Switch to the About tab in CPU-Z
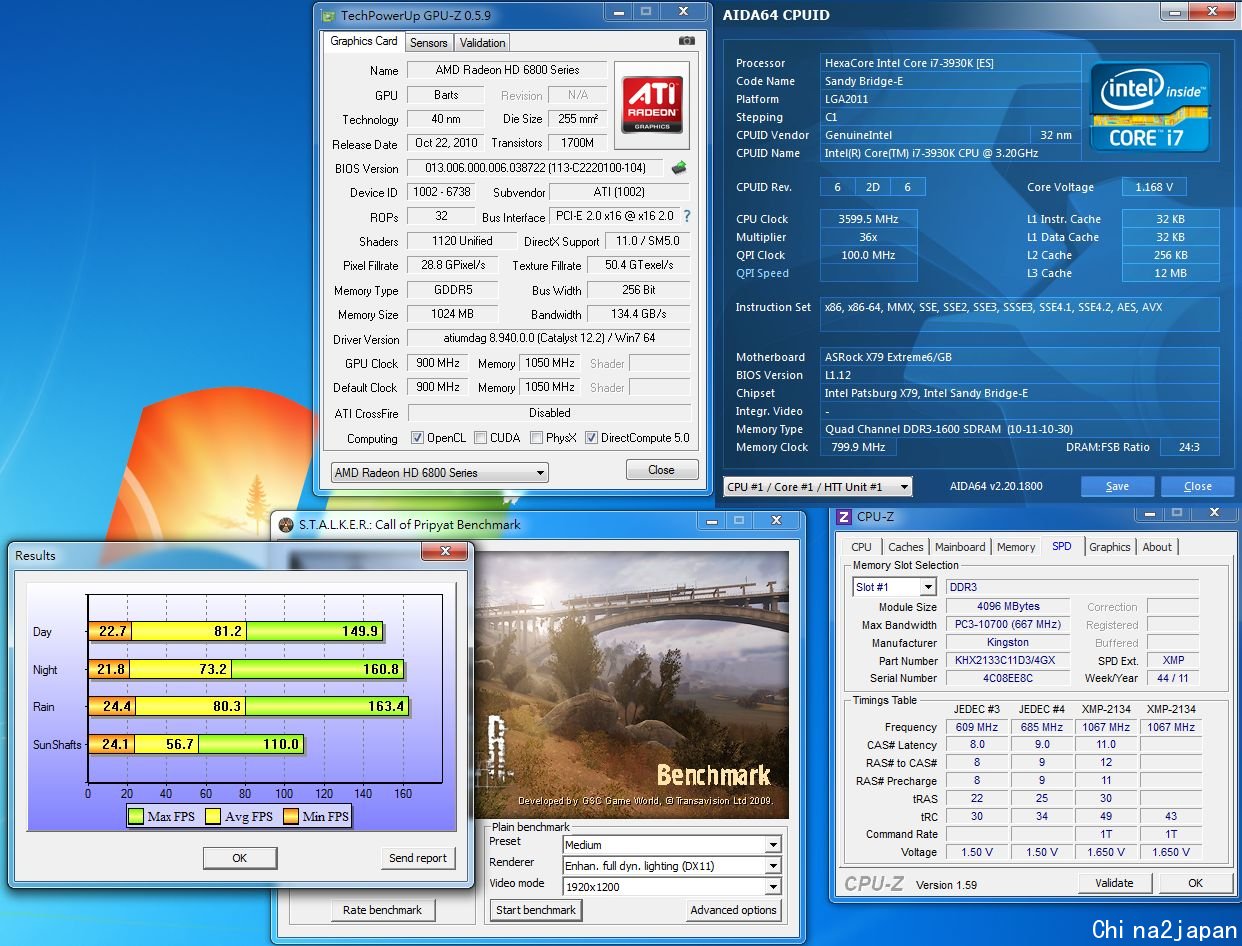The image size is (1242, 946). tap(1157, 547)
